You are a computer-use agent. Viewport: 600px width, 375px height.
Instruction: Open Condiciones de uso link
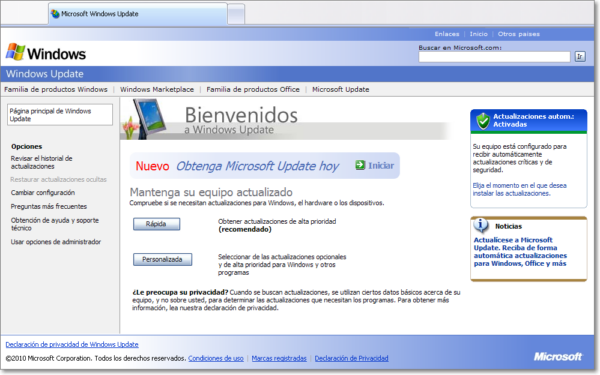[x=216, y=358]
